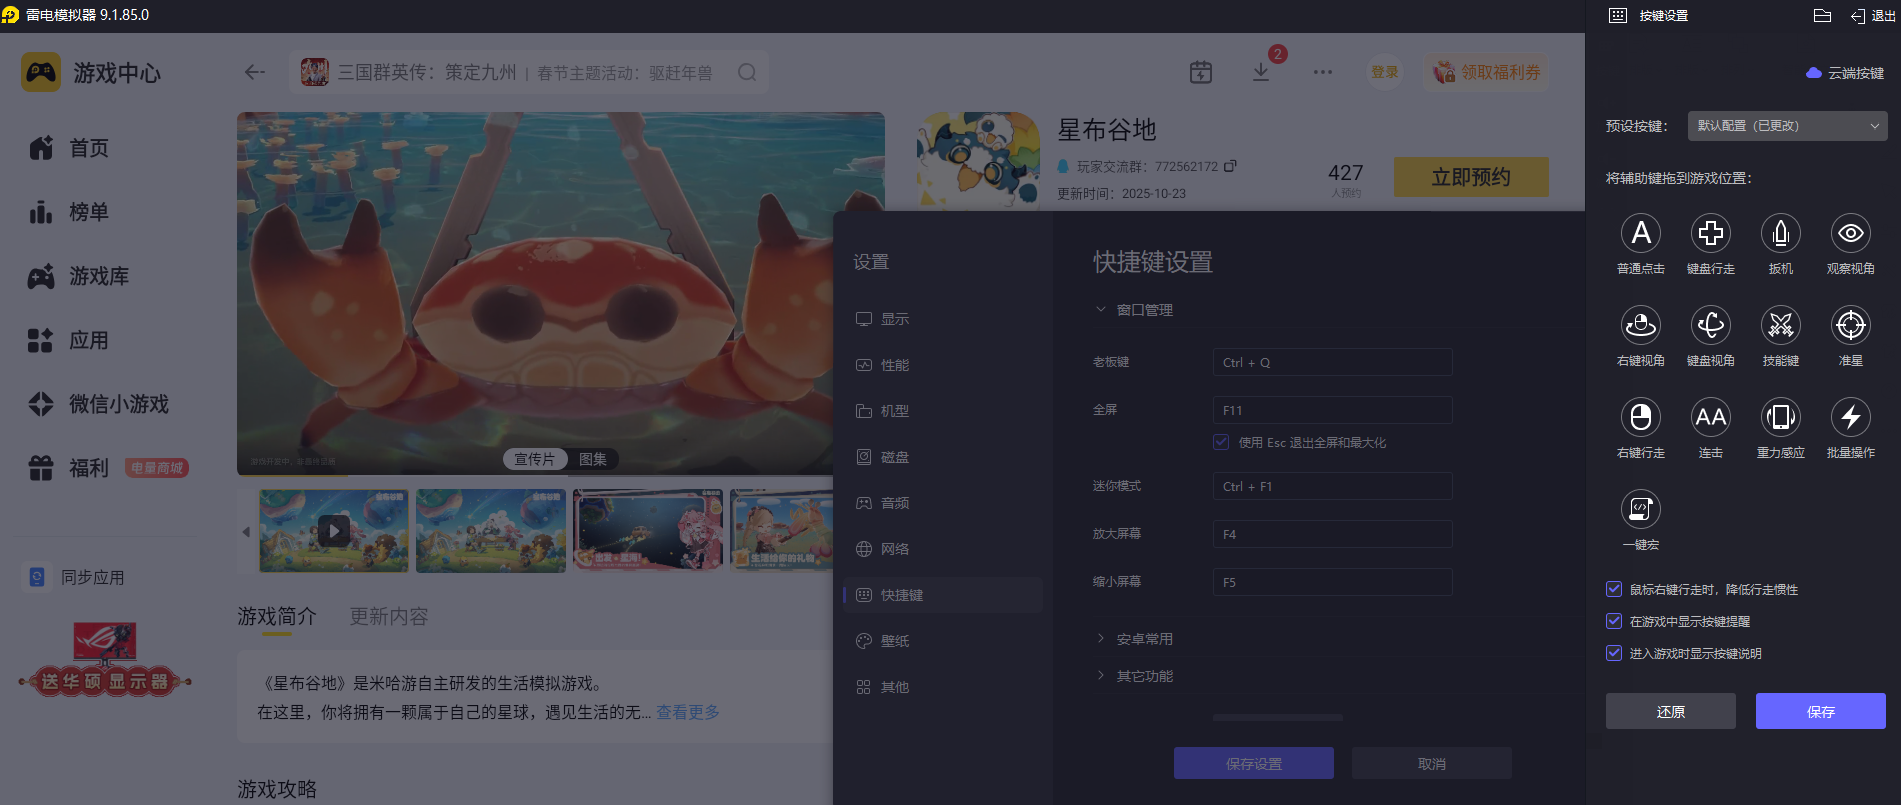Click the search magnifier icon

pos(747,72)
